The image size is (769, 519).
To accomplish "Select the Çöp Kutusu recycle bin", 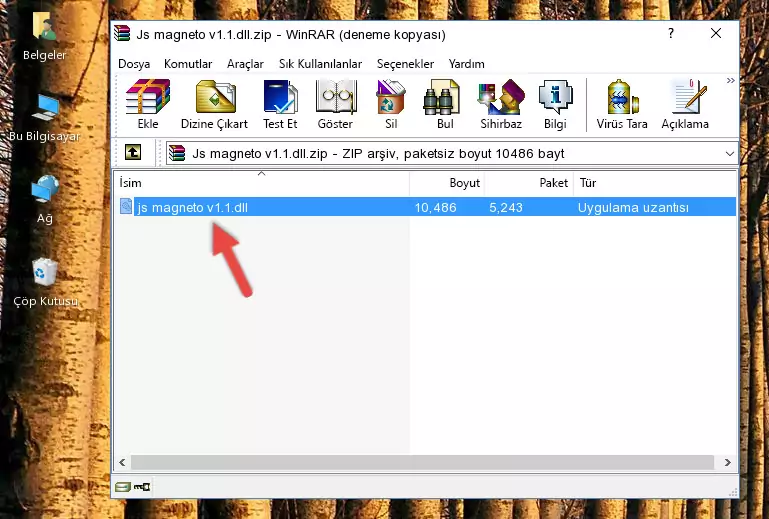I will pos(45,283).
